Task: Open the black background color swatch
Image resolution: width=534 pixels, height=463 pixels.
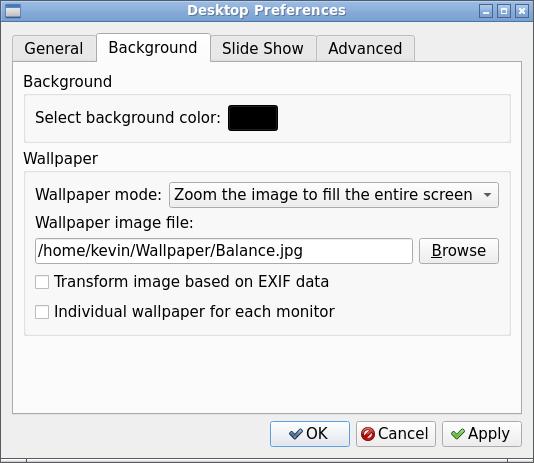Action: (253, 118)
